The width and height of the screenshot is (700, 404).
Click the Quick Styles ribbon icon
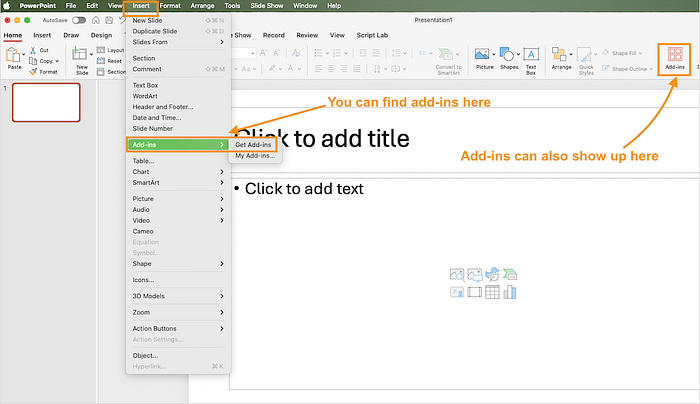tap(584, 55)
